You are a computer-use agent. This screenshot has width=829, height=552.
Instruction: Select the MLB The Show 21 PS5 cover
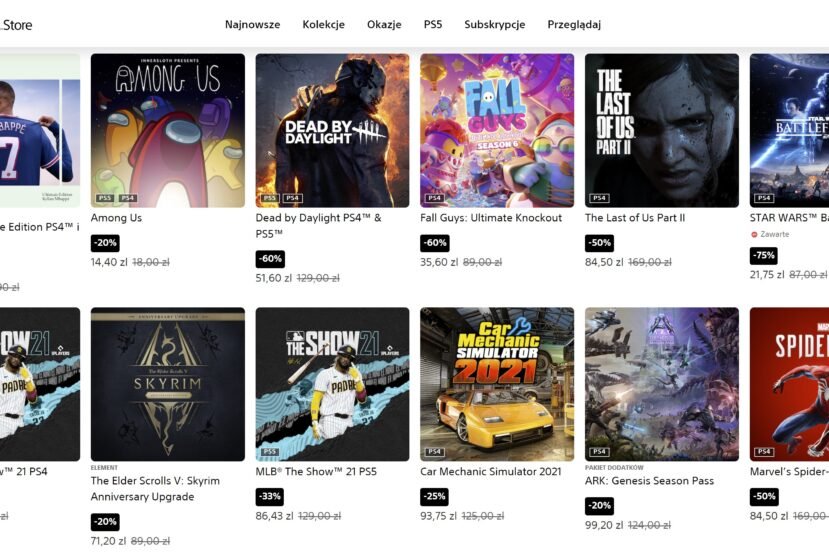pos(332,384)
